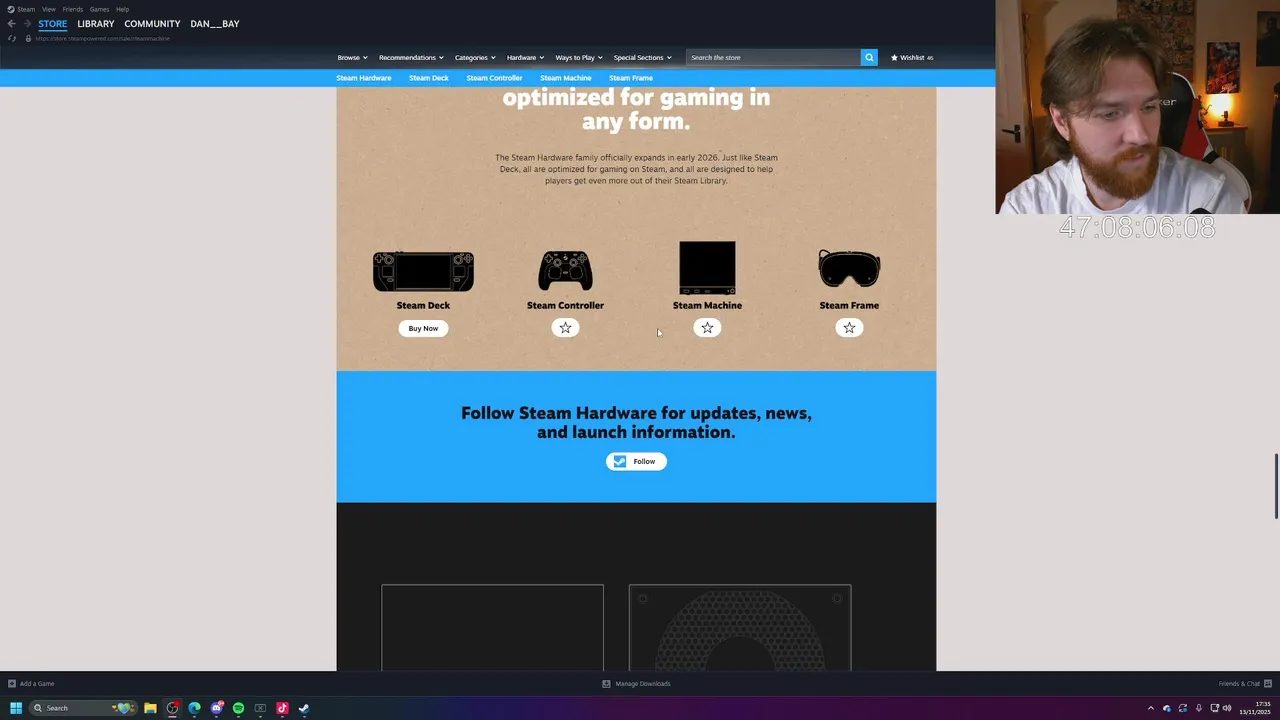Expand the Hardware dropdown

coord(525,57)
